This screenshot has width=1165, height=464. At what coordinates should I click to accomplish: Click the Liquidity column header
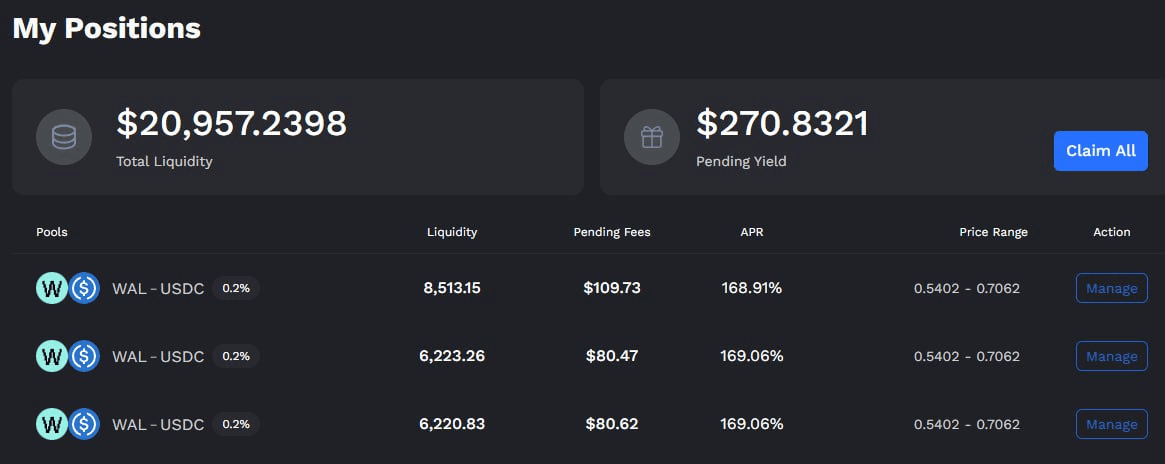point(452,232)
